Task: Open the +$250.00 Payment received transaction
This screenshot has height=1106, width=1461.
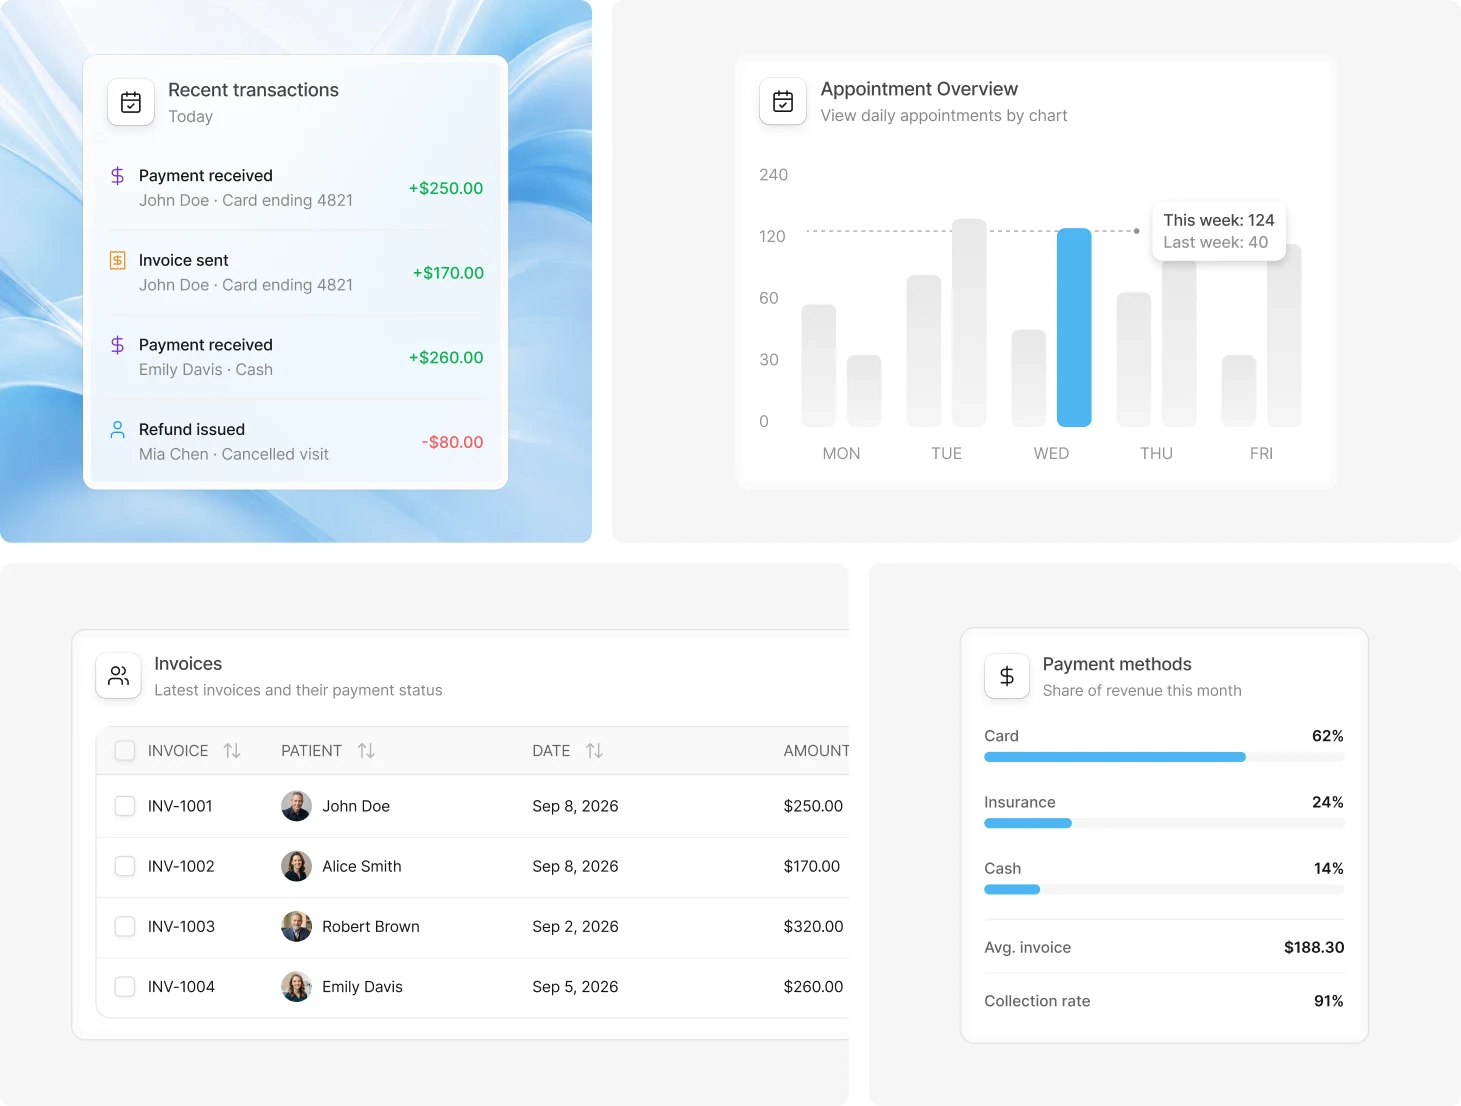Action: coord(296,188)
